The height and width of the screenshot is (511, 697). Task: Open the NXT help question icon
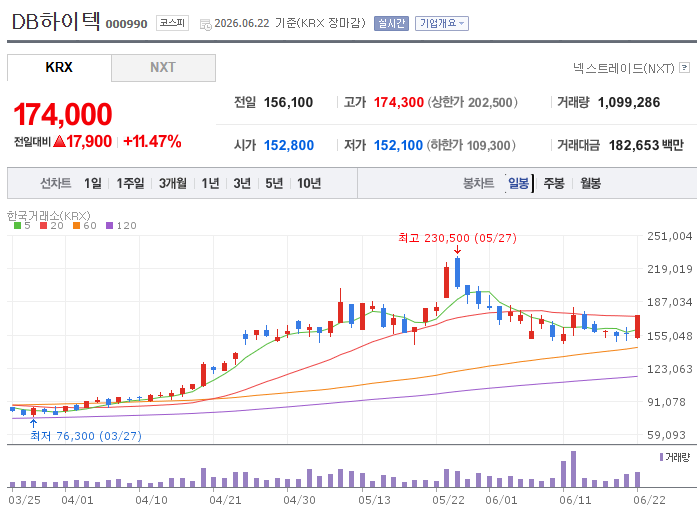pyautogui.click(x=685, y=68)
